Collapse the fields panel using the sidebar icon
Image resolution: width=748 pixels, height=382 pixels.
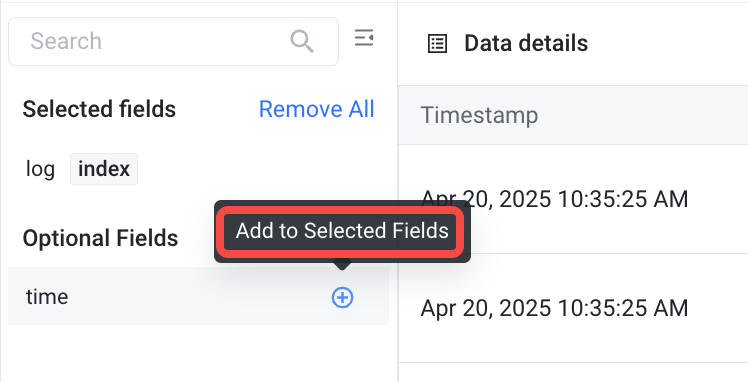pos(364,38)
